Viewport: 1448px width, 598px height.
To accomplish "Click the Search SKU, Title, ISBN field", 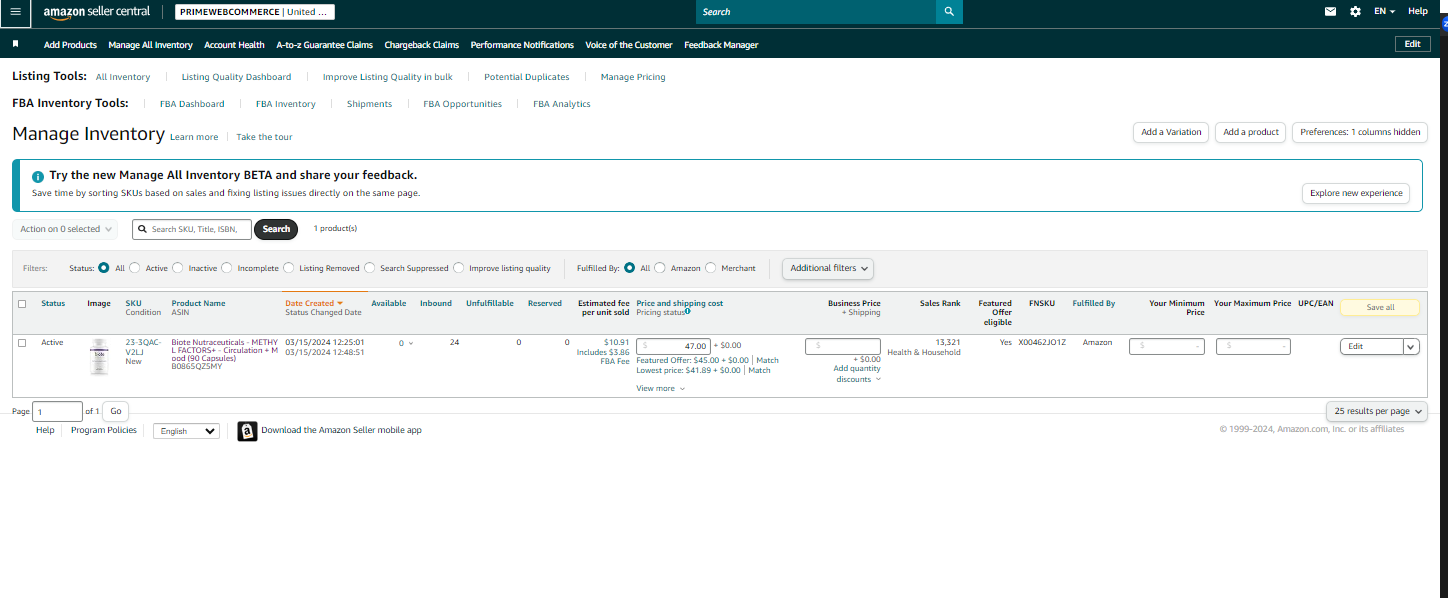I will click(x=191, y=229).
